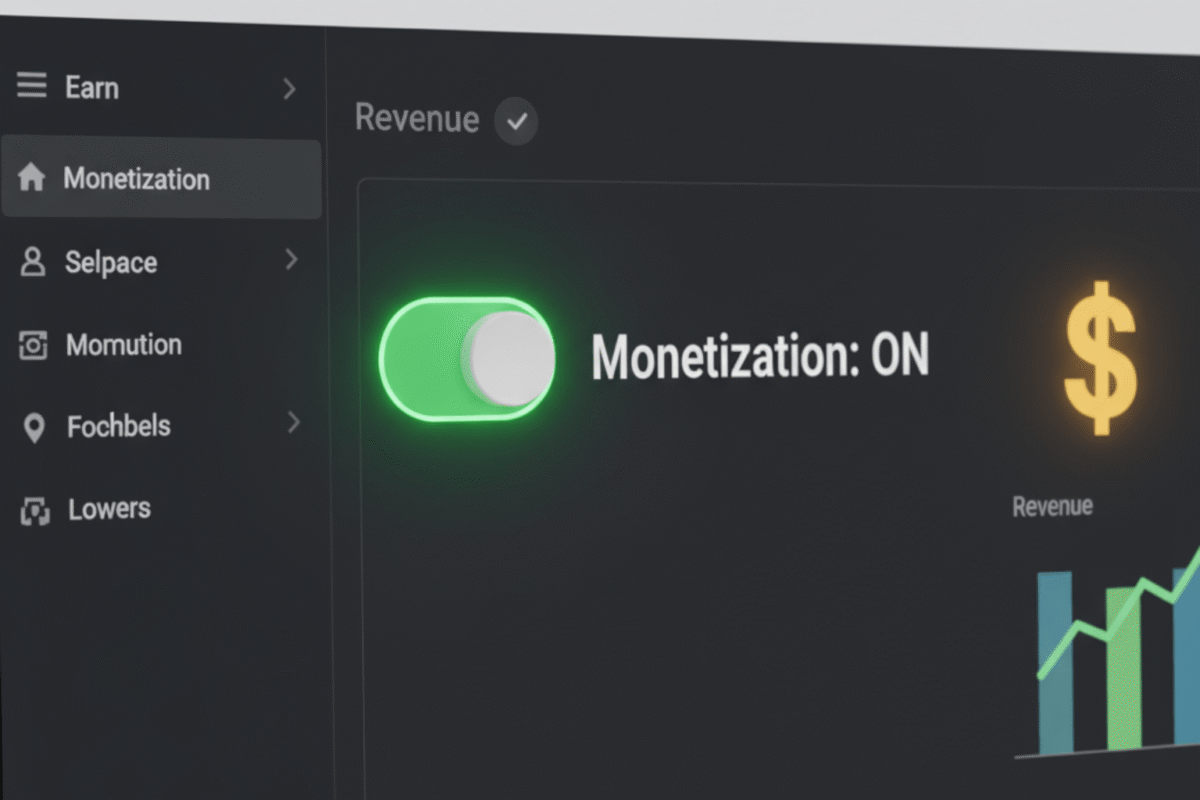Viewport: 1200px width, 800px height.
Task: Click the camera icon beside Momution
Action: point(33,346)
